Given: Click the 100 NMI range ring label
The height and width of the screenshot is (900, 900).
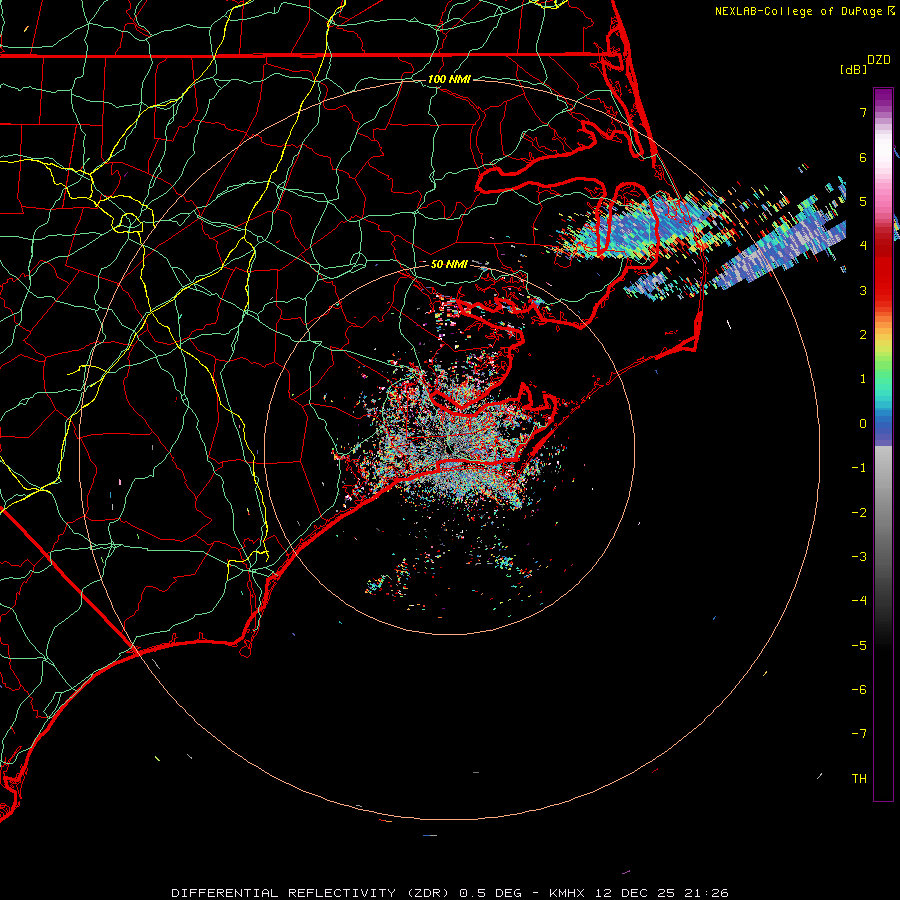Looking at the screenshot, I should pyautogui.click(x=449, y=79).
